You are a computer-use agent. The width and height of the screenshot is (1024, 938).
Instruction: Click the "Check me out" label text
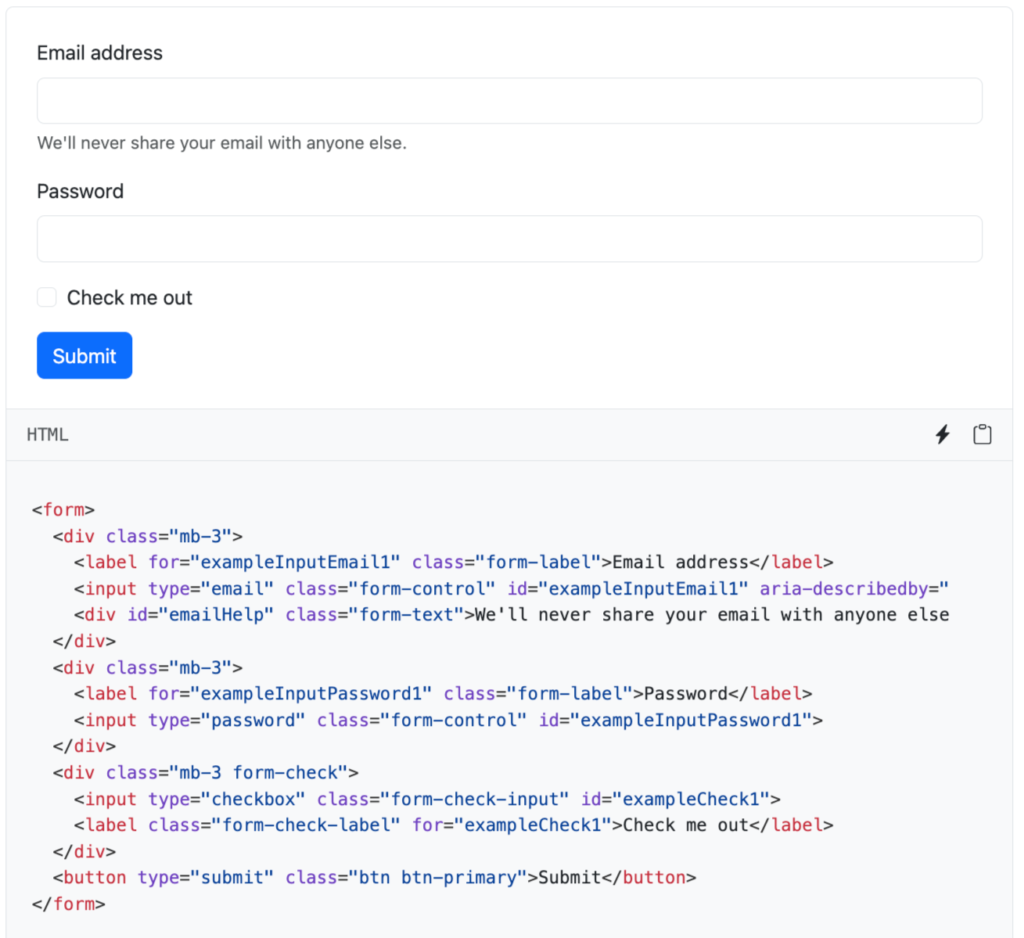129,298
